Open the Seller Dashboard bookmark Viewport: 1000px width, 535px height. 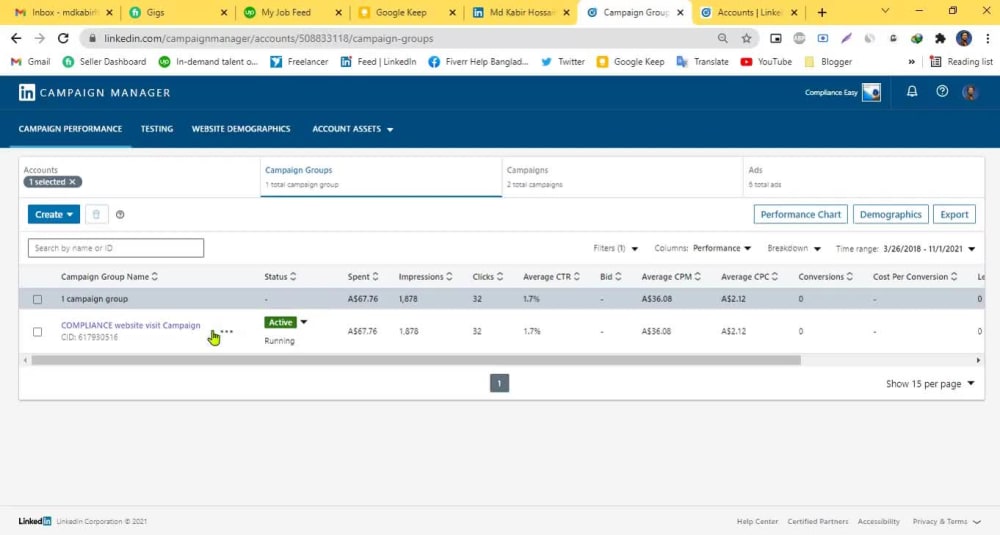[105, 62]
